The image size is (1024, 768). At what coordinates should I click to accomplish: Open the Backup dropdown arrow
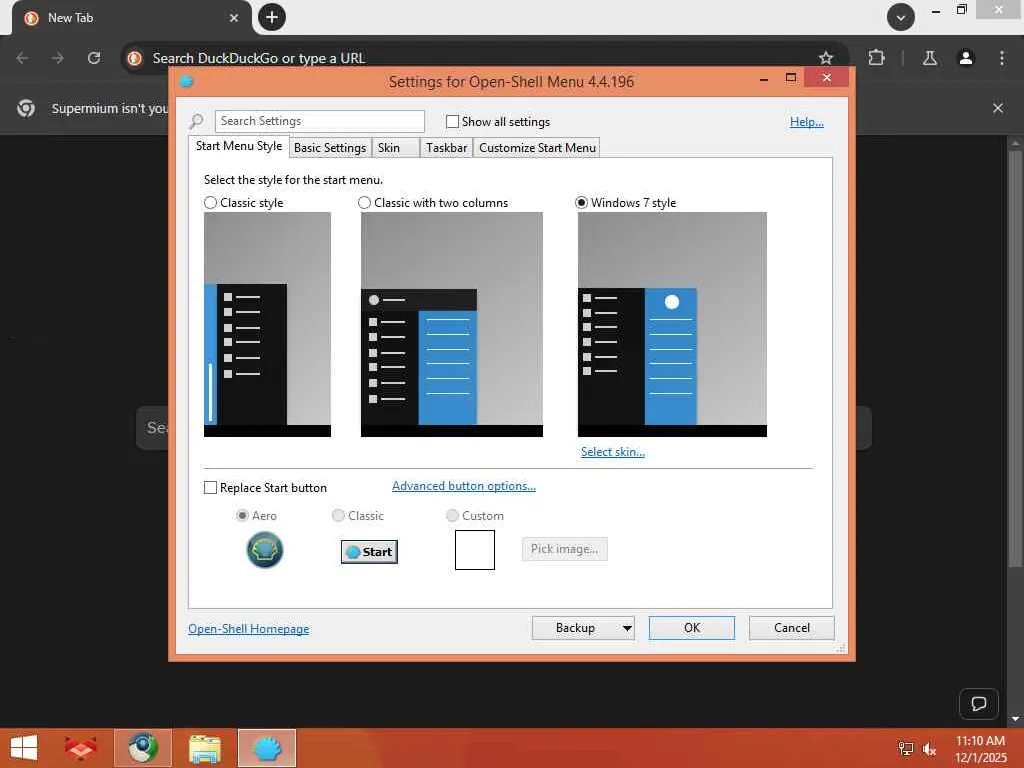[x=627, y=628]
